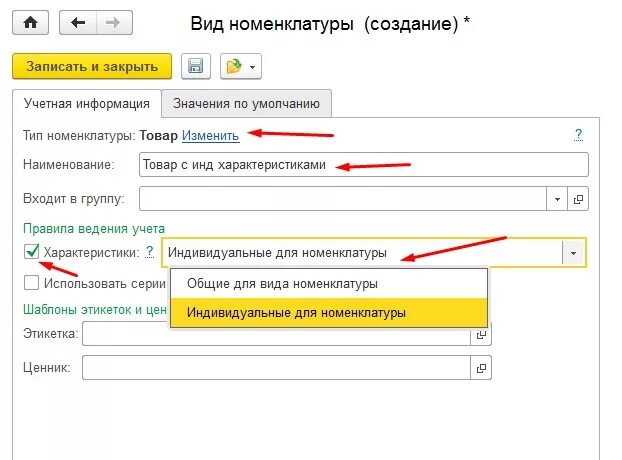Image resolution: width=622 pixels, height=460 pixels.
Task: Open the Ценник field open icon
Action: [x=481, y=368]
